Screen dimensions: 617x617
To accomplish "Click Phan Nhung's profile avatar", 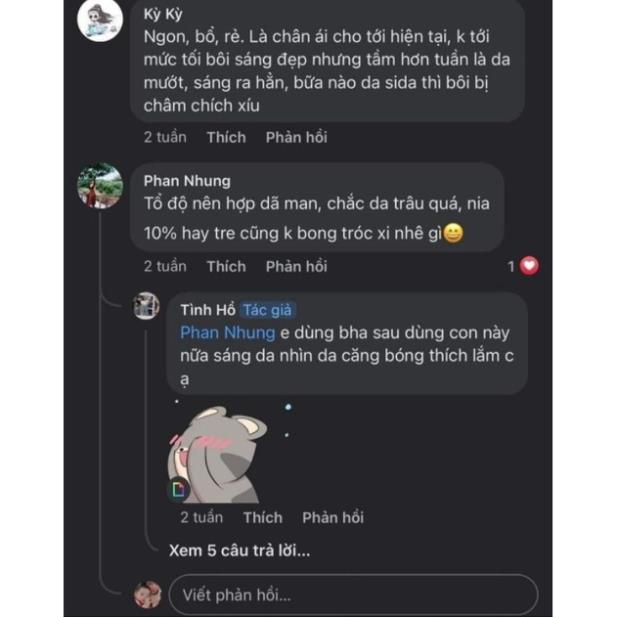I will tap(100, 186).
